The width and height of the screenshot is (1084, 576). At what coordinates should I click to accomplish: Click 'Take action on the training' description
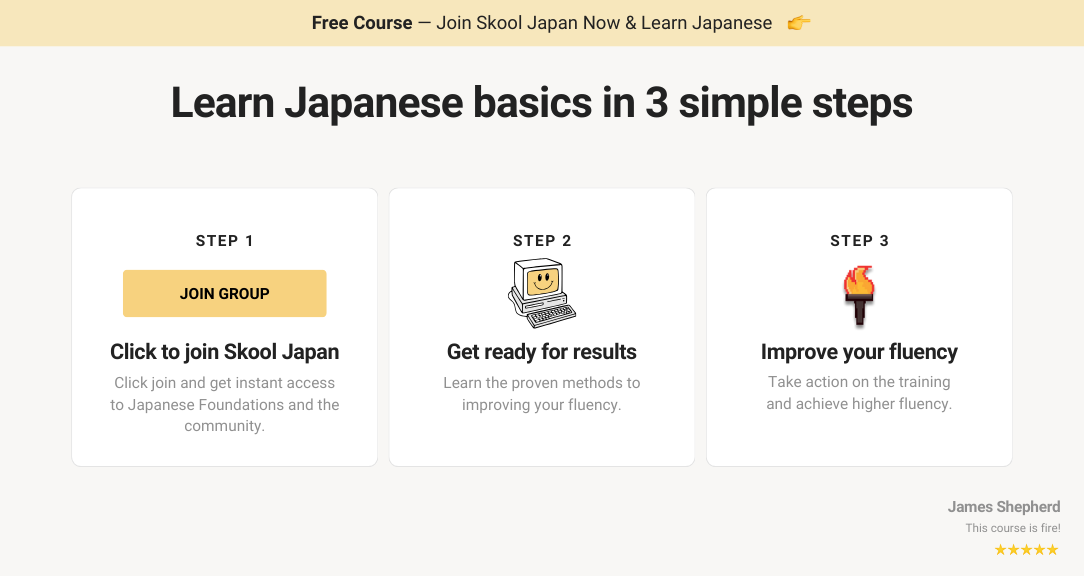[x=859, y=393]
